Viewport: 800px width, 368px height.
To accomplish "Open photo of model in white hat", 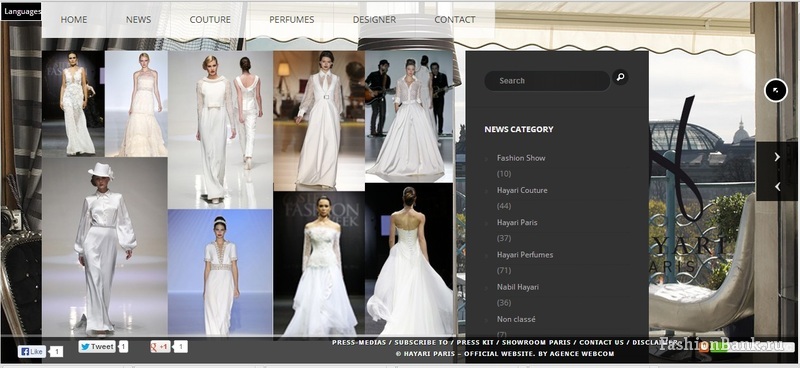I will click(x=105, y=246).
